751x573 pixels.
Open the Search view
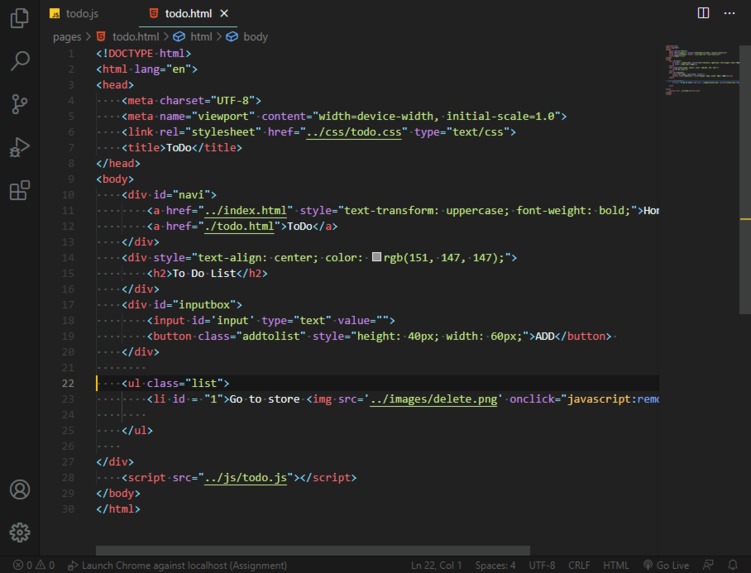tap(20, 61)
